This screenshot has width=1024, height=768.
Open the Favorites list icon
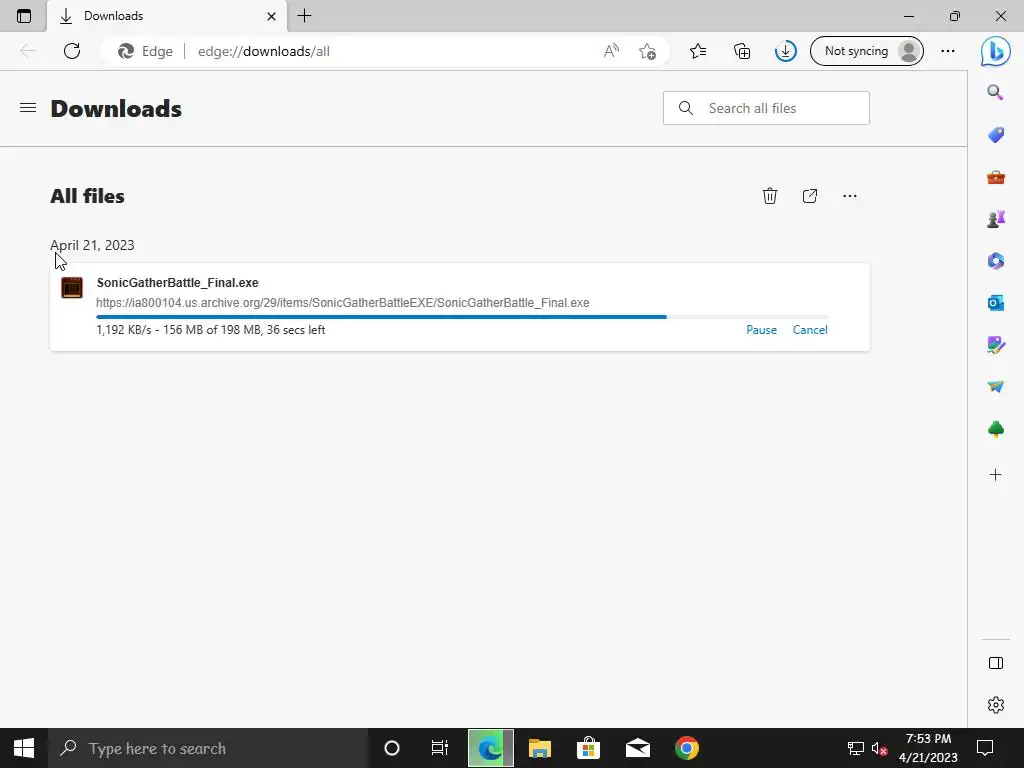(698, 51)
